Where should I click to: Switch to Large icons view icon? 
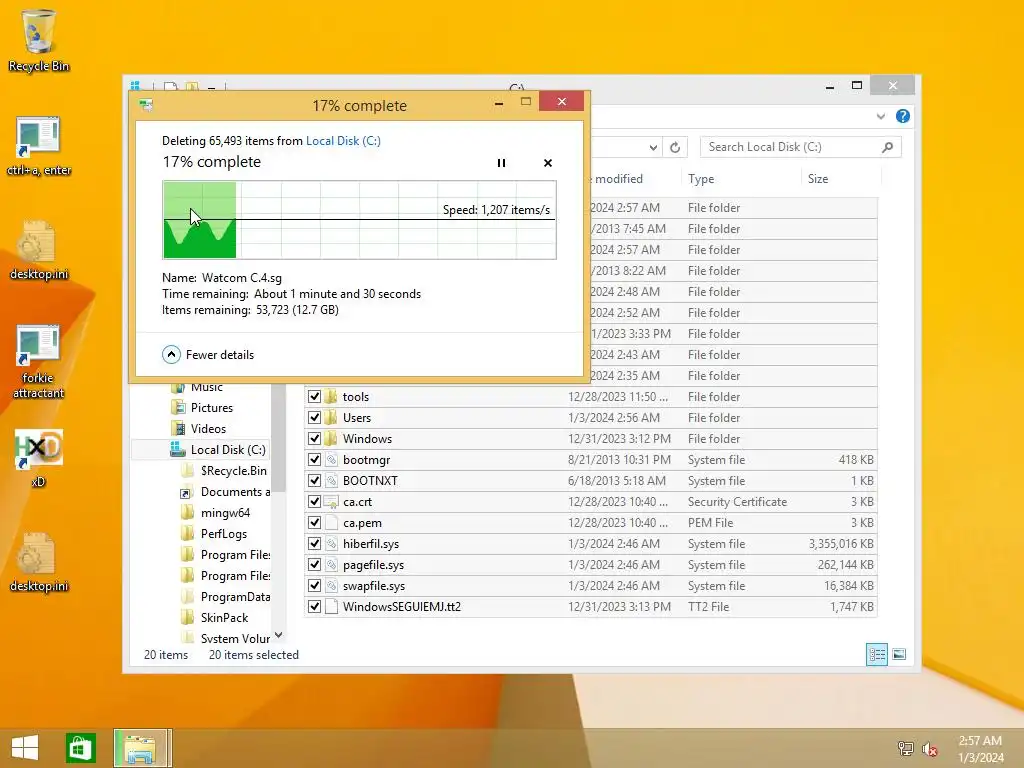(899, 654)
